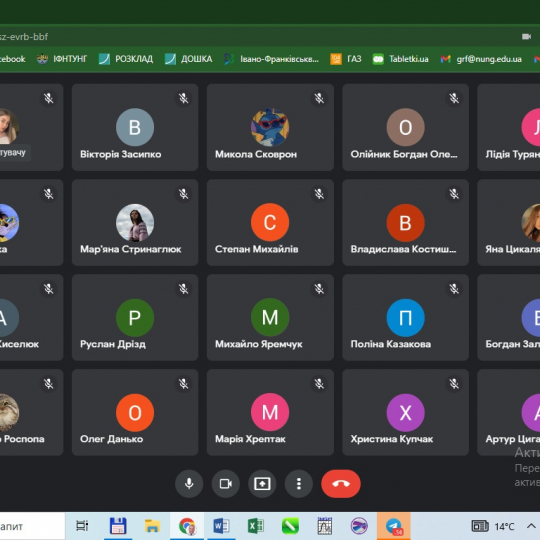Click muted mic icon on Степан Михайлів tile
Screen dimensions: 540x540
[x=319, y=194]
